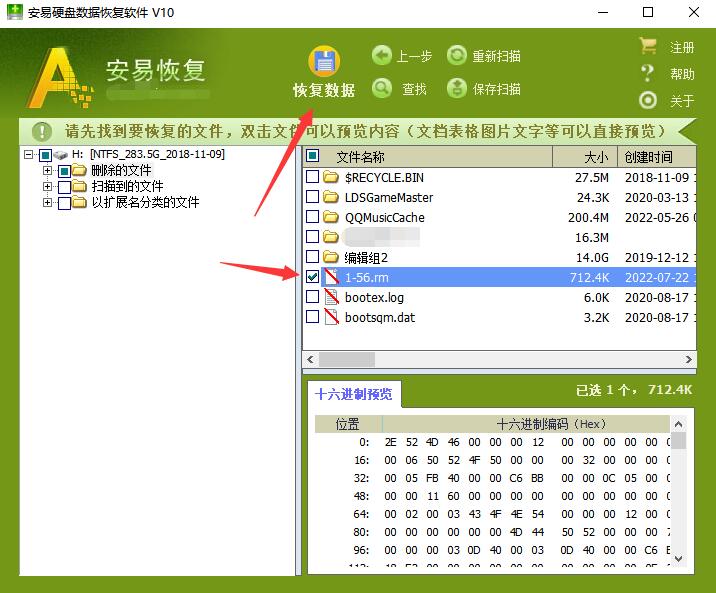The image size is (716, 593).
Task: Click the Recover Data floppy disk icon
Action: point(324,61)
